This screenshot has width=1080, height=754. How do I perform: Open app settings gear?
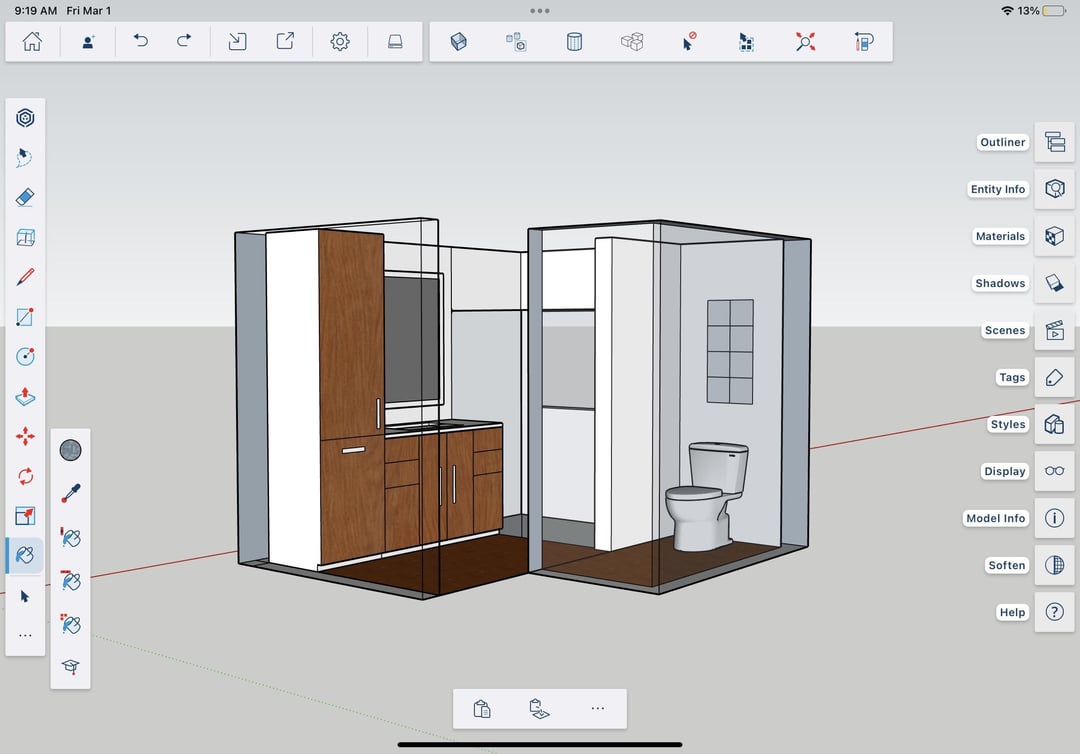[340, 41]
